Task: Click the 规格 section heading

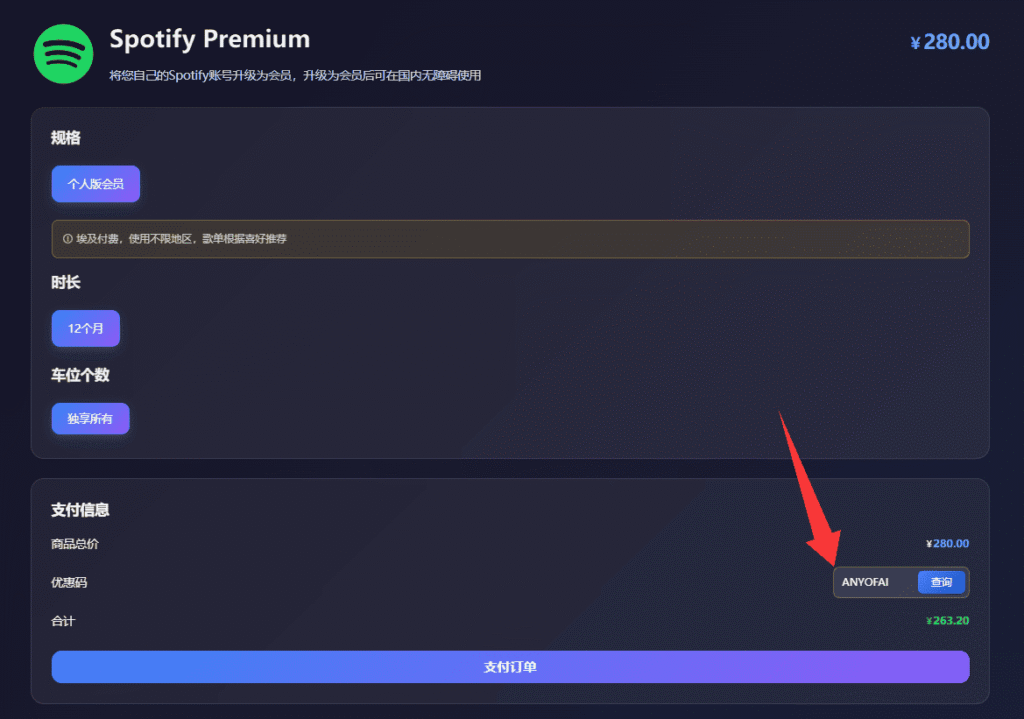Action: (x=65, y=138)
